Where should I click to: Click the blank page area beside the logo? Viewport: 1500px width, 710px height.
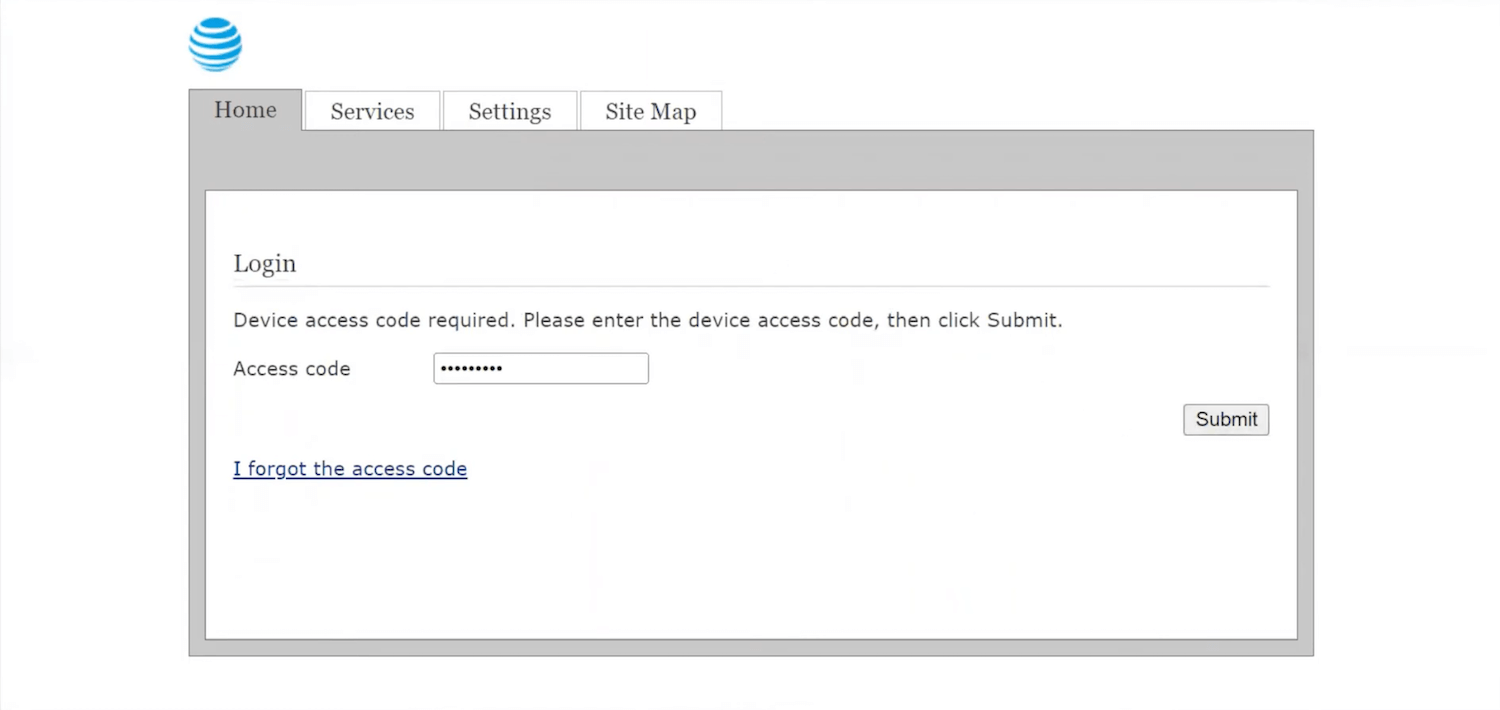point(700,45)
